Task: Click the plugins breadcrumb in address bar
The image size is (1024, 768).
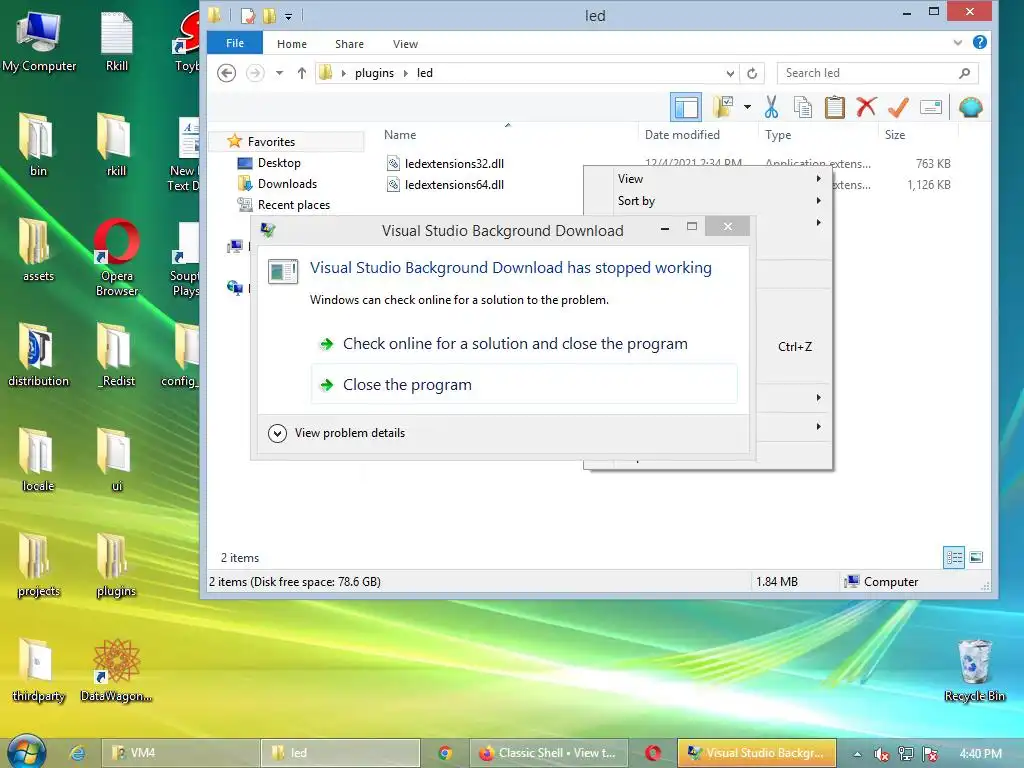Action: click(374, 73)
